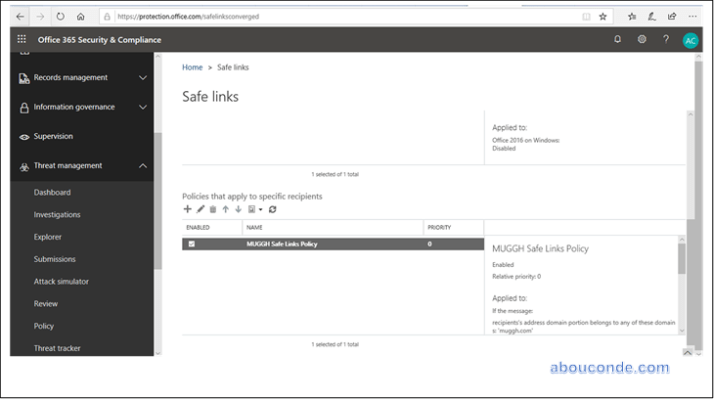714x400 pixels.
Task: Increase policy priority with up arrow
Action: click(225, 209)
